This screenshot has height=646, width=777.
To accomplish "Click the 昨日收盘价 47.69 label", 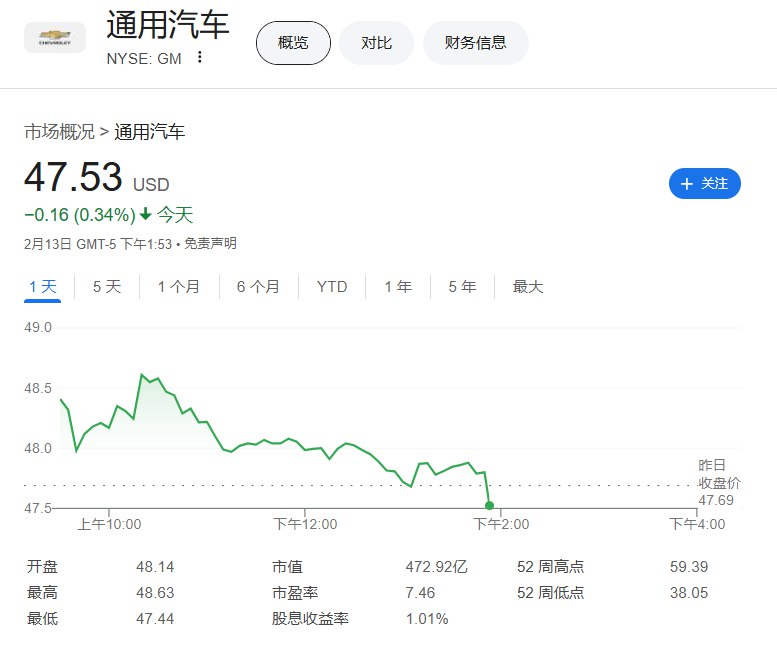I will click(x=719, y=483).
